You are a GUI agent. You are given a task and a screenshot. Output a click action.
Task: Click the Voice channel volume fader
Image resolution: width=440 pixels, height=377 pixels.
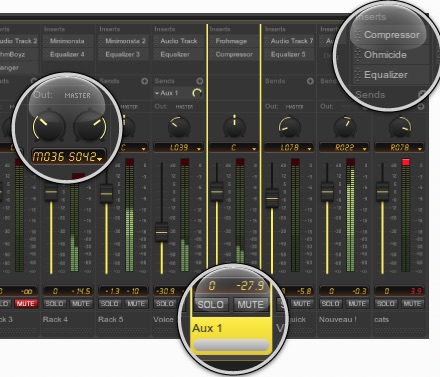coord(162,232)
